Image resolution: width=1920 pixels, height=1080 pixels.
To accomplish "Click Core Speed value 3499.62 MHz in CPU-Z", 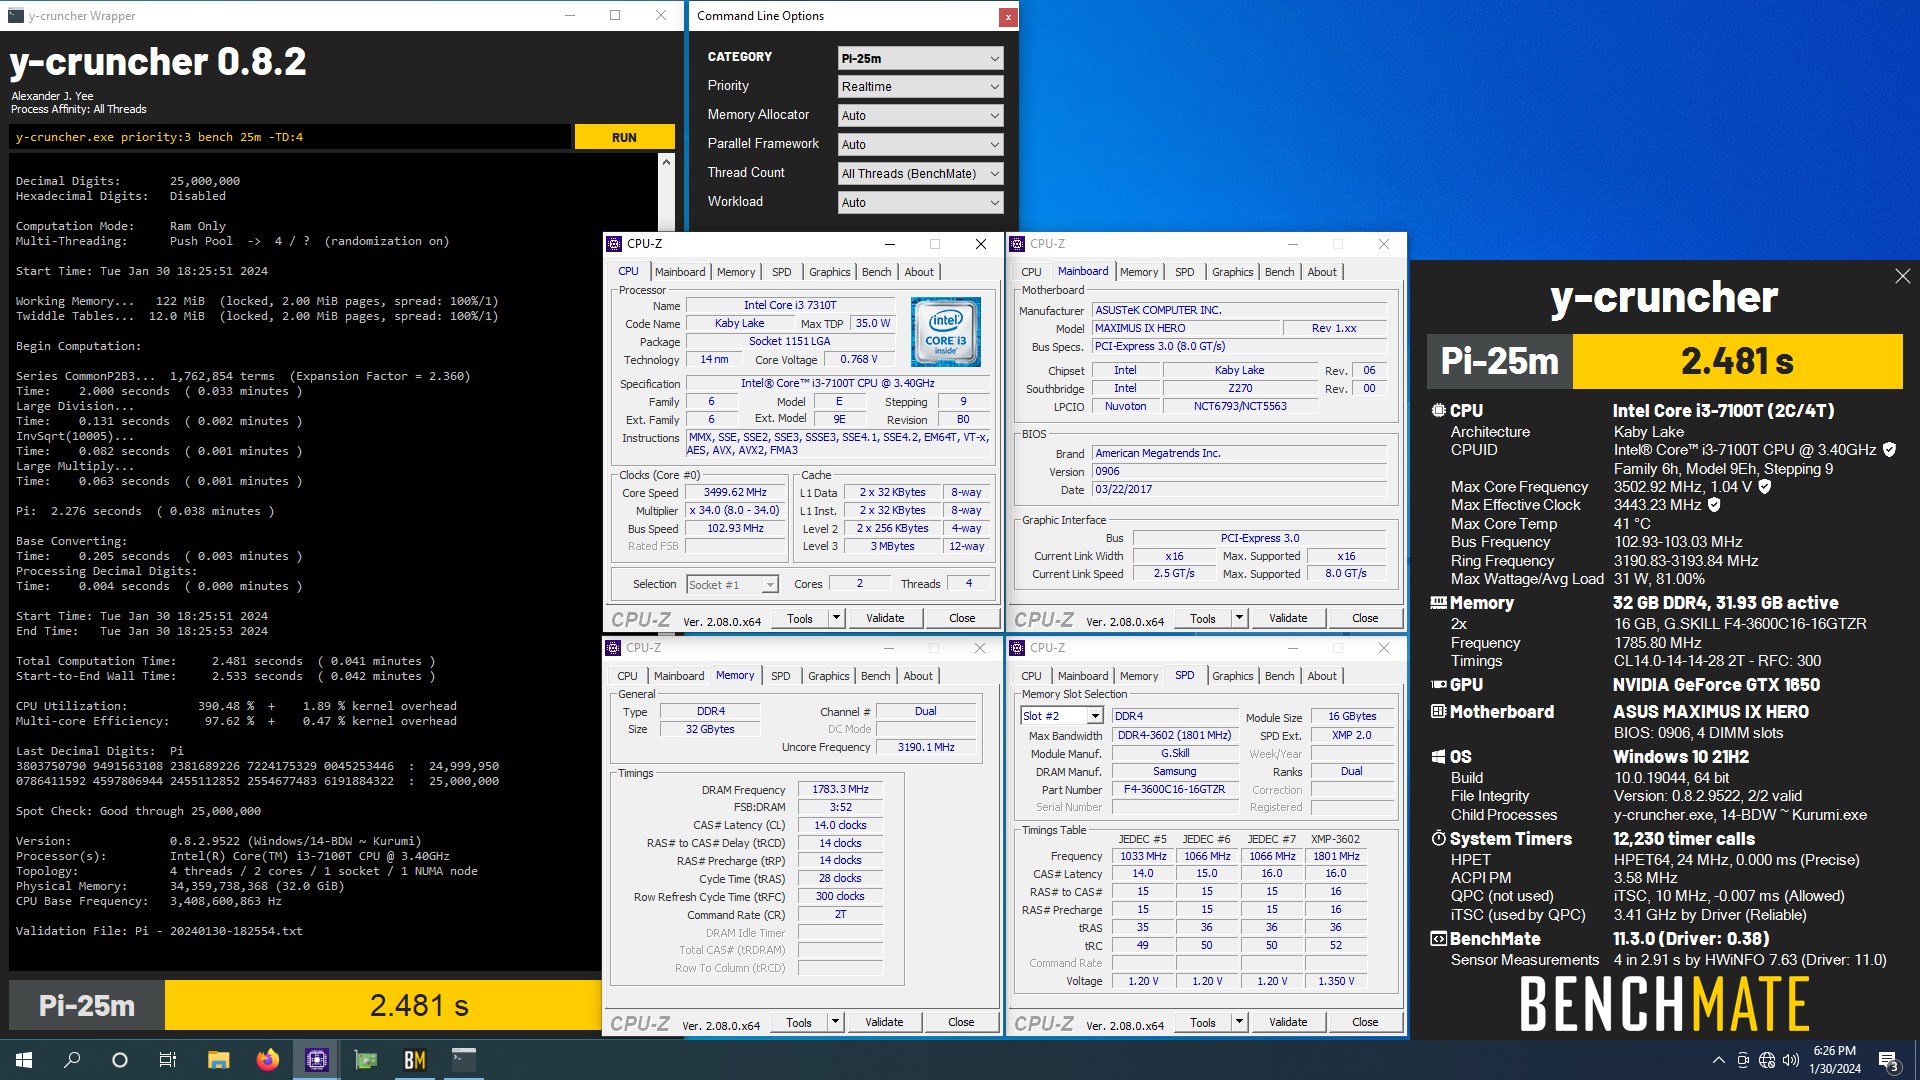I will coord(735,493).
